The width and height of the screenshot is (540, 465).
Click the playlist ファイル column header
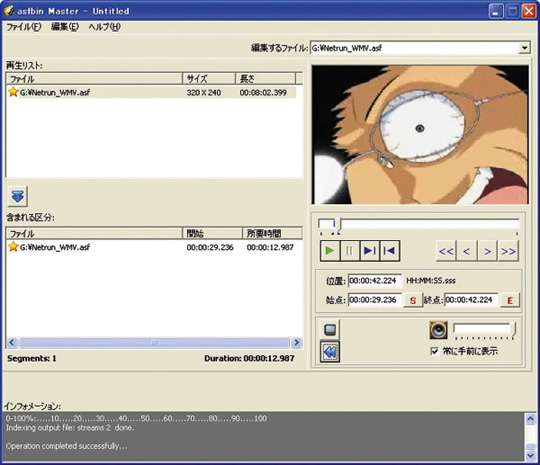(94, 79)
